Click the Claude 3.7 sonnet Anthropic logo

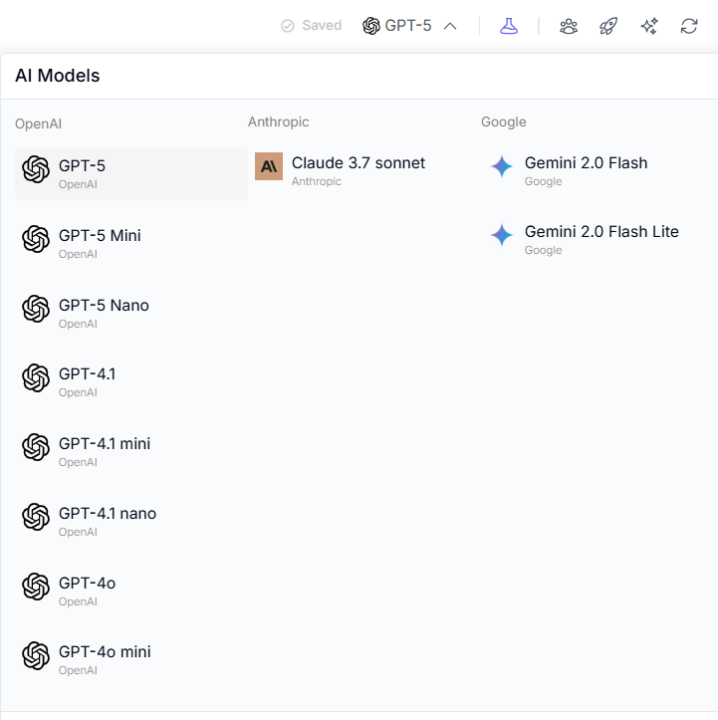point(269,166)
